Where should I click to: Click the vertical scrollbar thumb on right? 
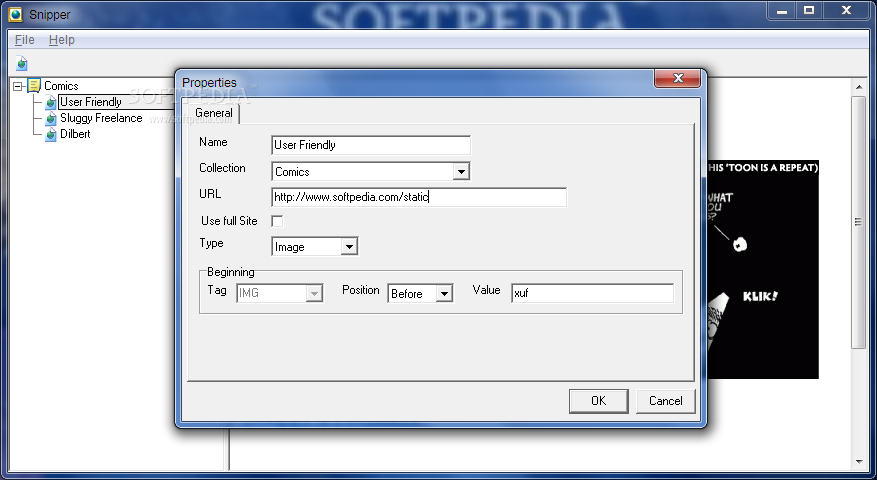(x=859, y=222)
